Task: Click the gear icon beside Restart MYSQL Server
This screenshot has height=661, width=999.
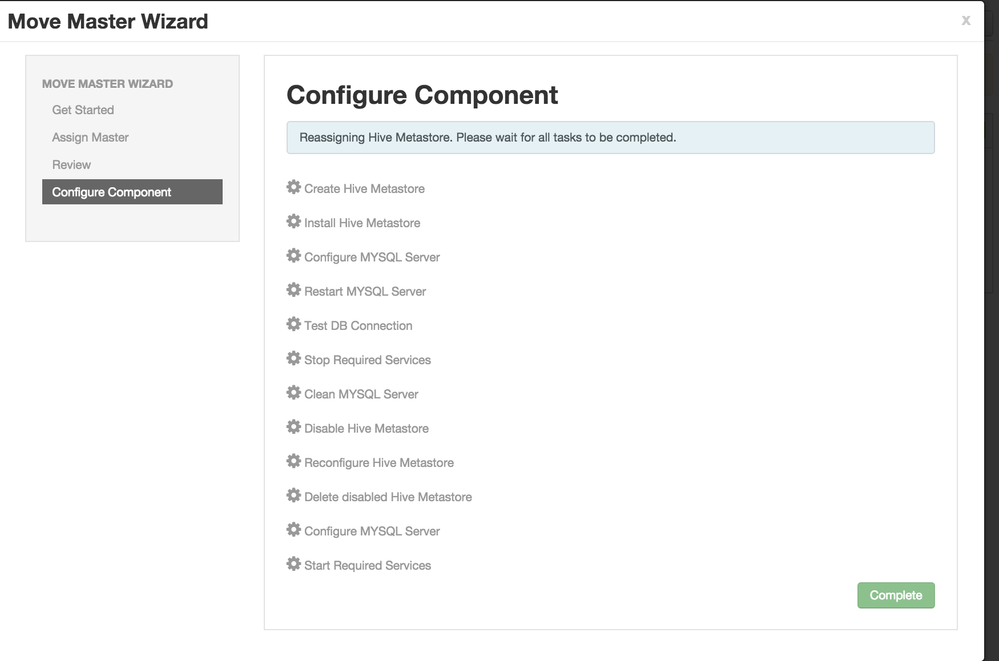Action: (x=293, y=290)
